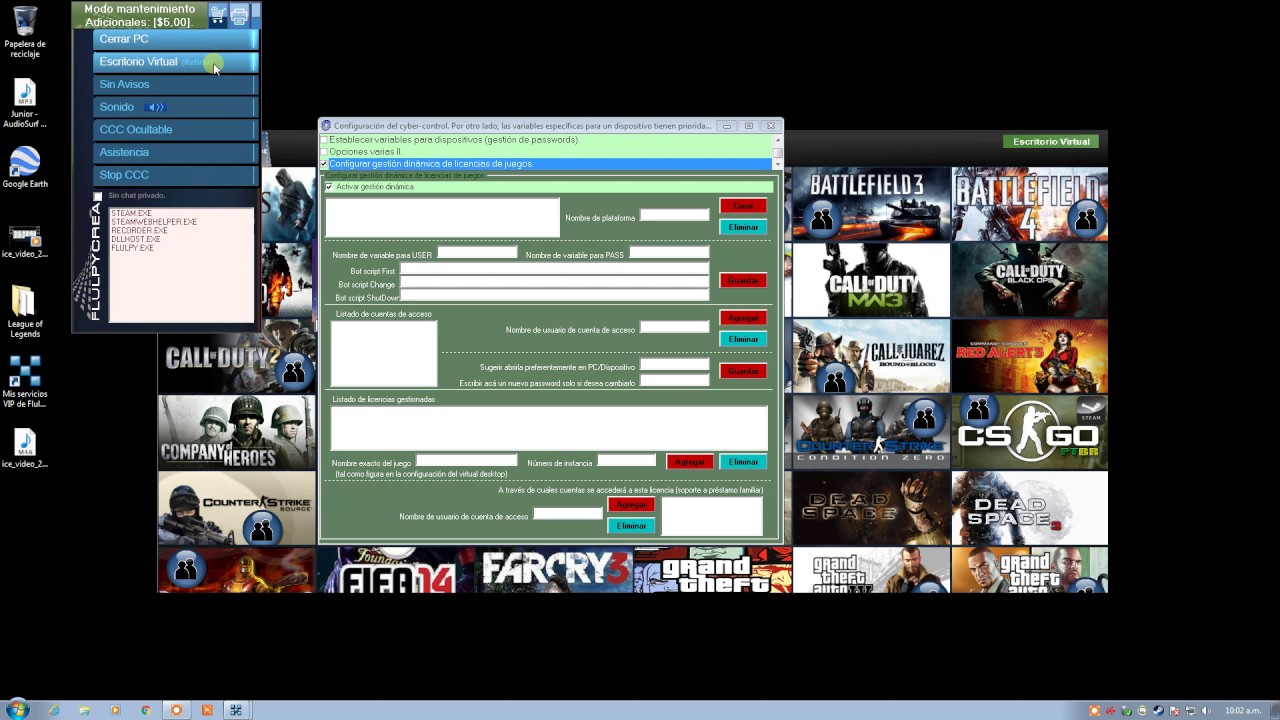Open Counter-Strike Condition Zero tile
Image resolution: width=1280 pixels, height=720 pixels.
click(x=871, y=432)
